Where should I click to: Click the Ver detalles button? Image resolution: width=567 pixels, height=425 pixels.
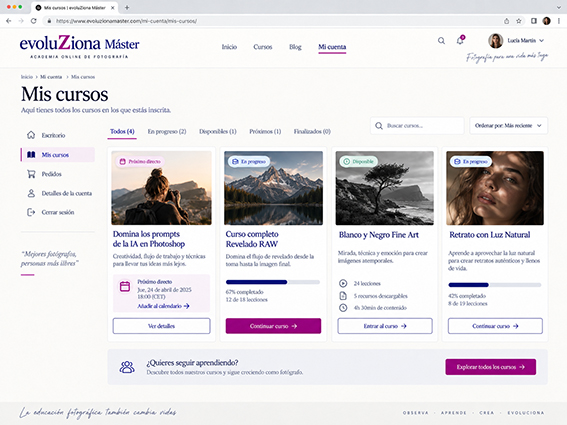click(x=161, y=326)
